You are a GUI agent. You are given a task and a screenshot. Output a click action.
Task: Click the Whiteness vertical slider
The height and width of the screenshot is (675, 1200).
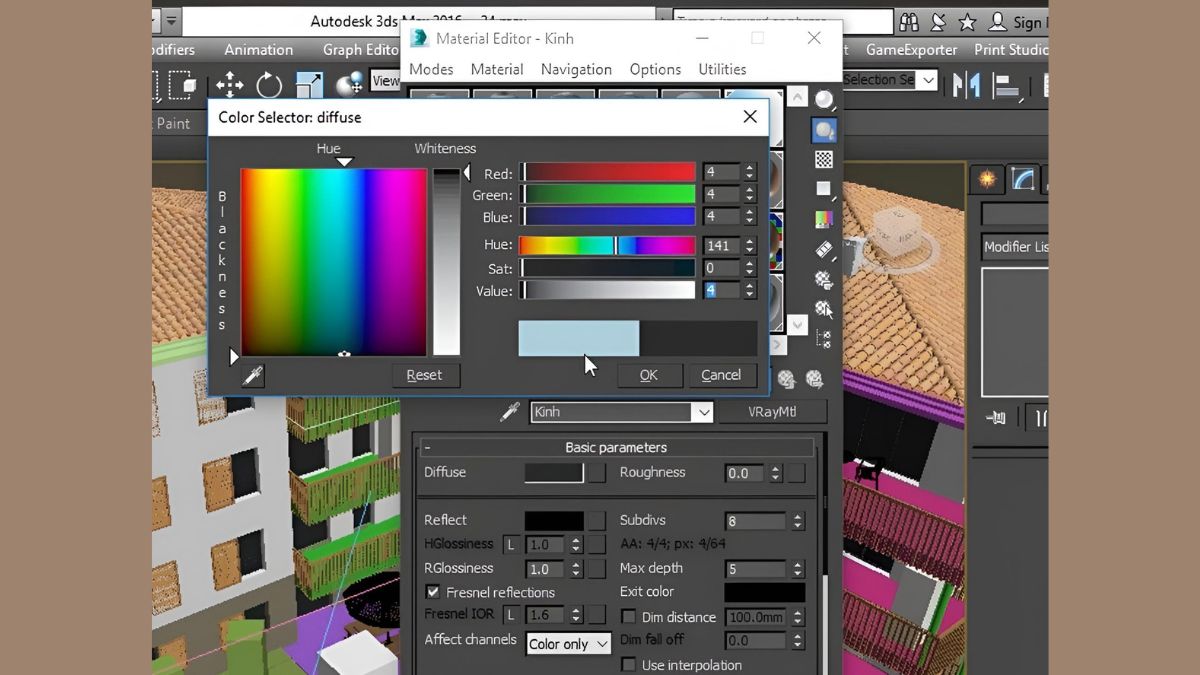point(446,262)
